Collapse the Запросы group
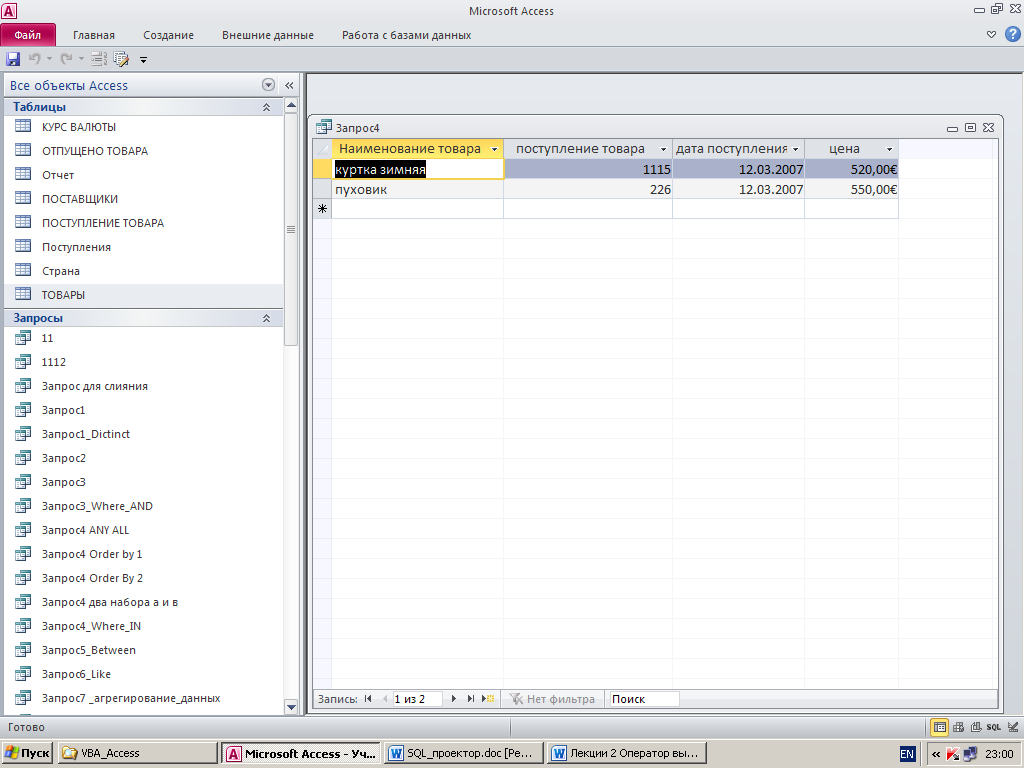Viewport: 1024px width, 768px height. 266,318
